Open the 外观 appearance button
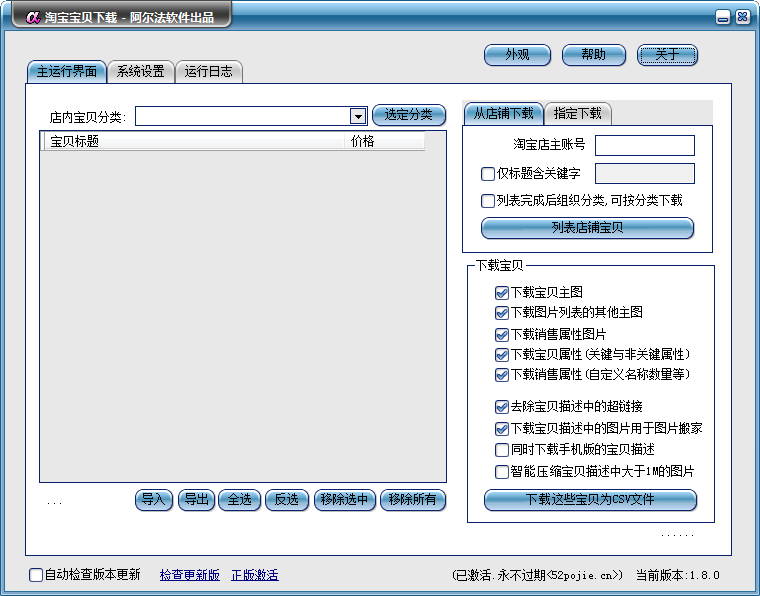Image resolution: width=760 pixels, height=596 pixels. 517,55
